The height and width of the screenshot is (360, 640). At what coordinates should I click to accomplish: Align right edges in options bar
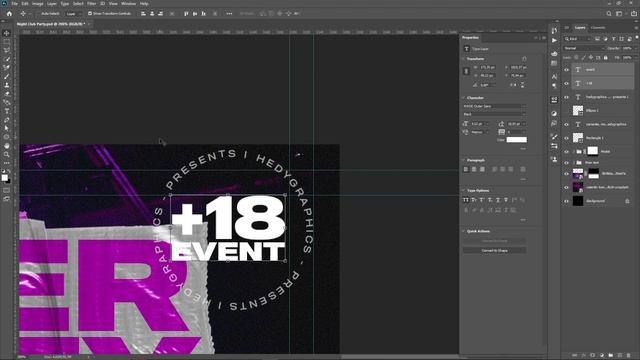click(x=160, y=13)
